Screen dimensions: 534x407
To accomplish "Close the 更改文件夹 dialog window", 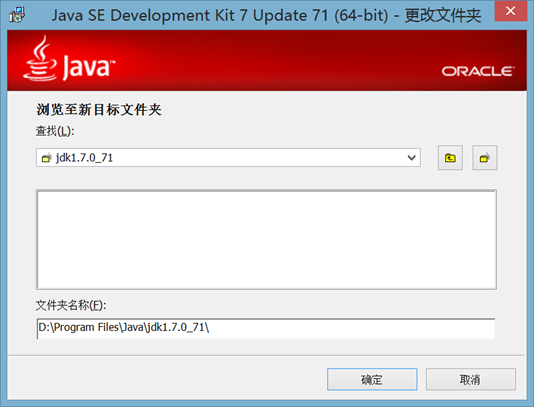I will pyautogui.click(x=511, y=11).
